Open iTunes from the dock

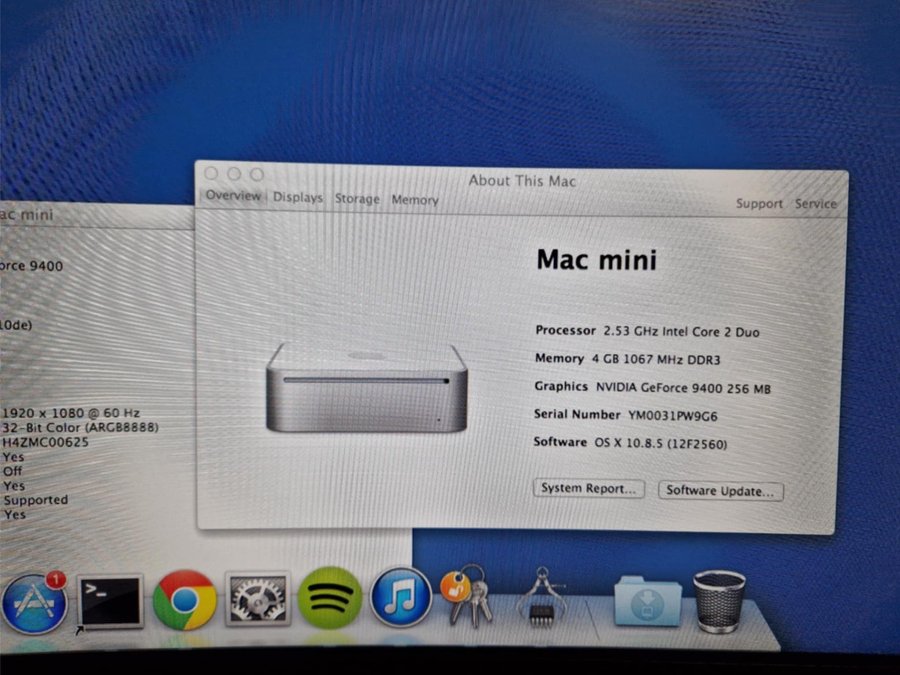tap(401, 597)
